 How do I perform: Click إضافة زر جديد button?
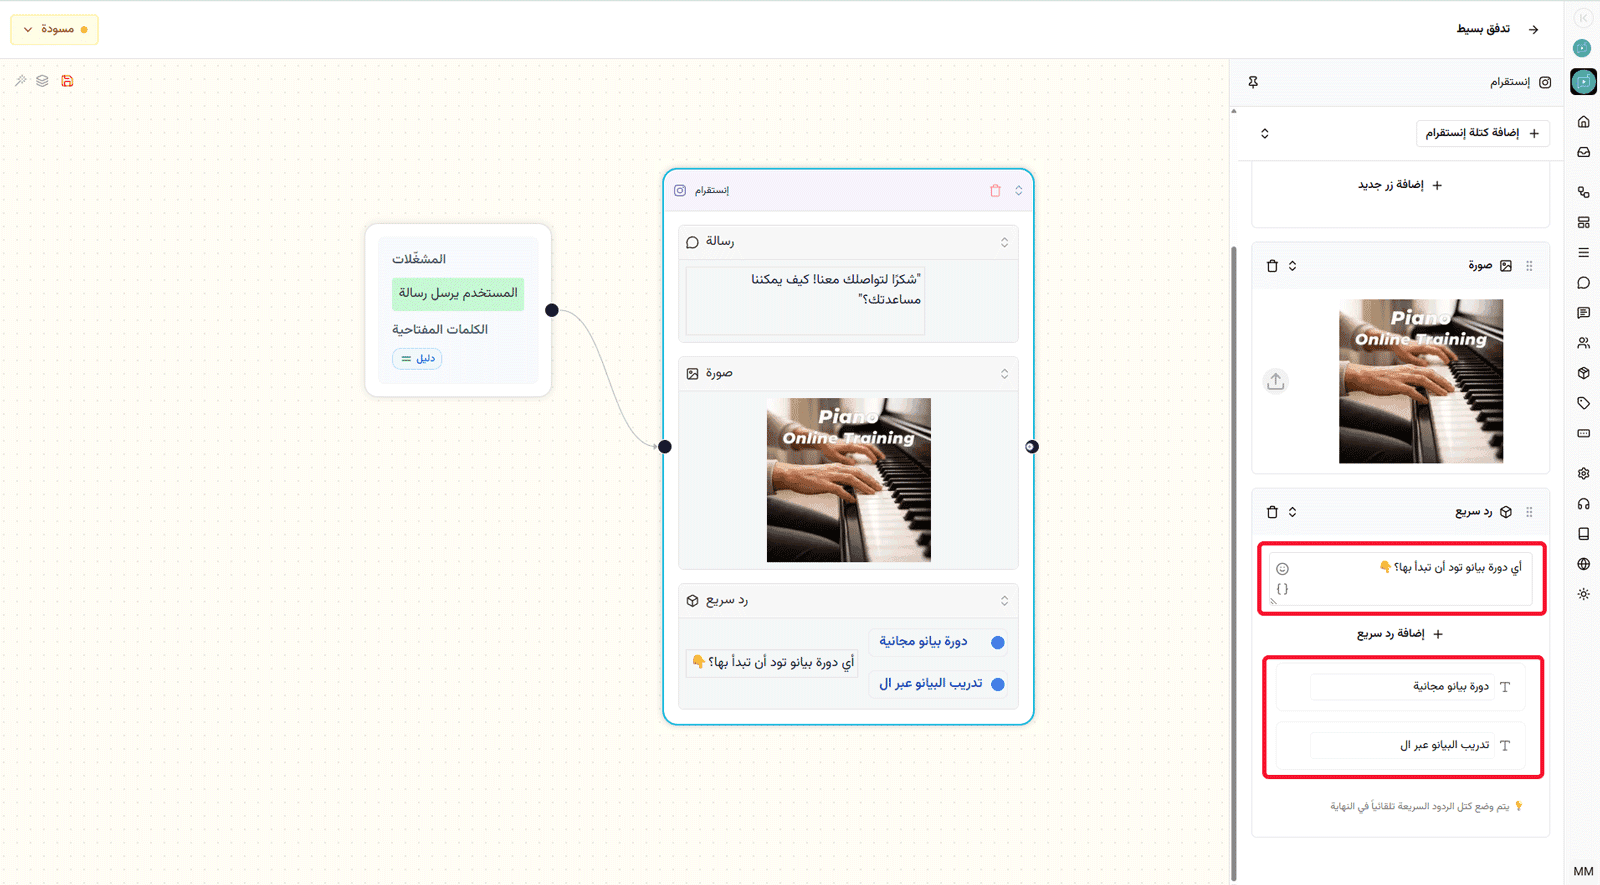pyautogui.click(x=1400, y=185)
